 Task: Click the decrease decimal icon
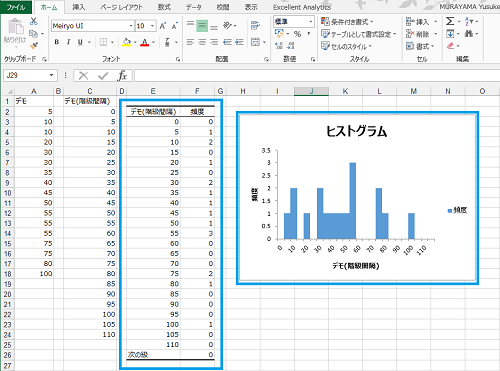[291, 46]
